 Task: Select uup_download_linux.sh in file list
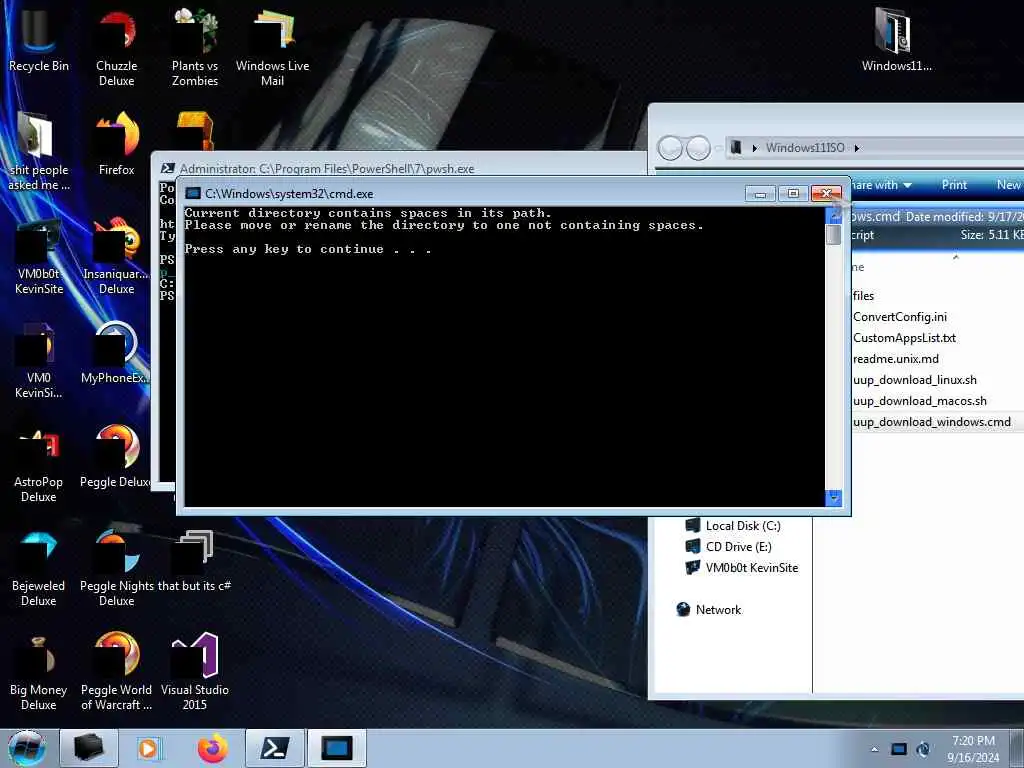(915, 379)
